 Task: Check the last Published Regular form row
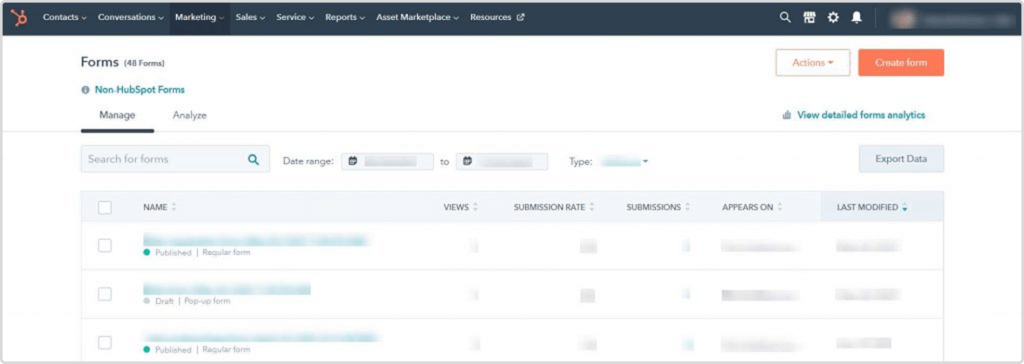pos(104,342)
